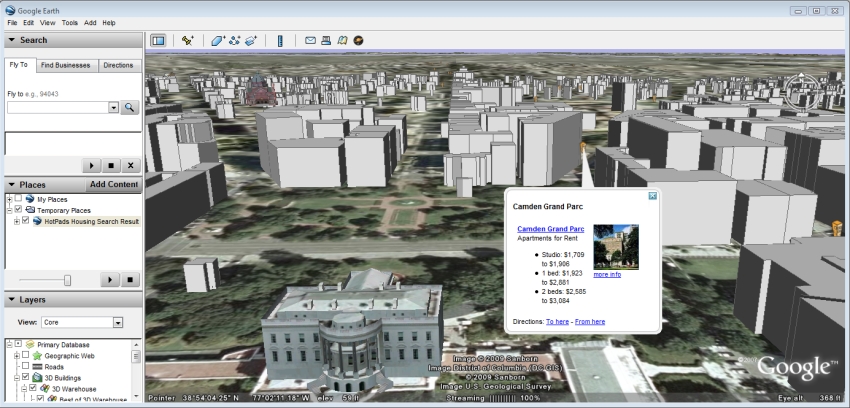The height and width of the screenshot is (408, 850).
Task: Collapse the Search panel
Action: coord(12,40)
